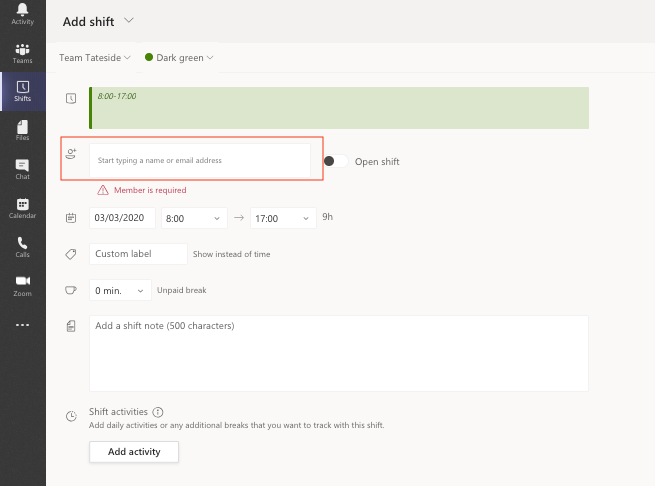
Task: Select the Shifts app icon
Action: pos(23,91)
